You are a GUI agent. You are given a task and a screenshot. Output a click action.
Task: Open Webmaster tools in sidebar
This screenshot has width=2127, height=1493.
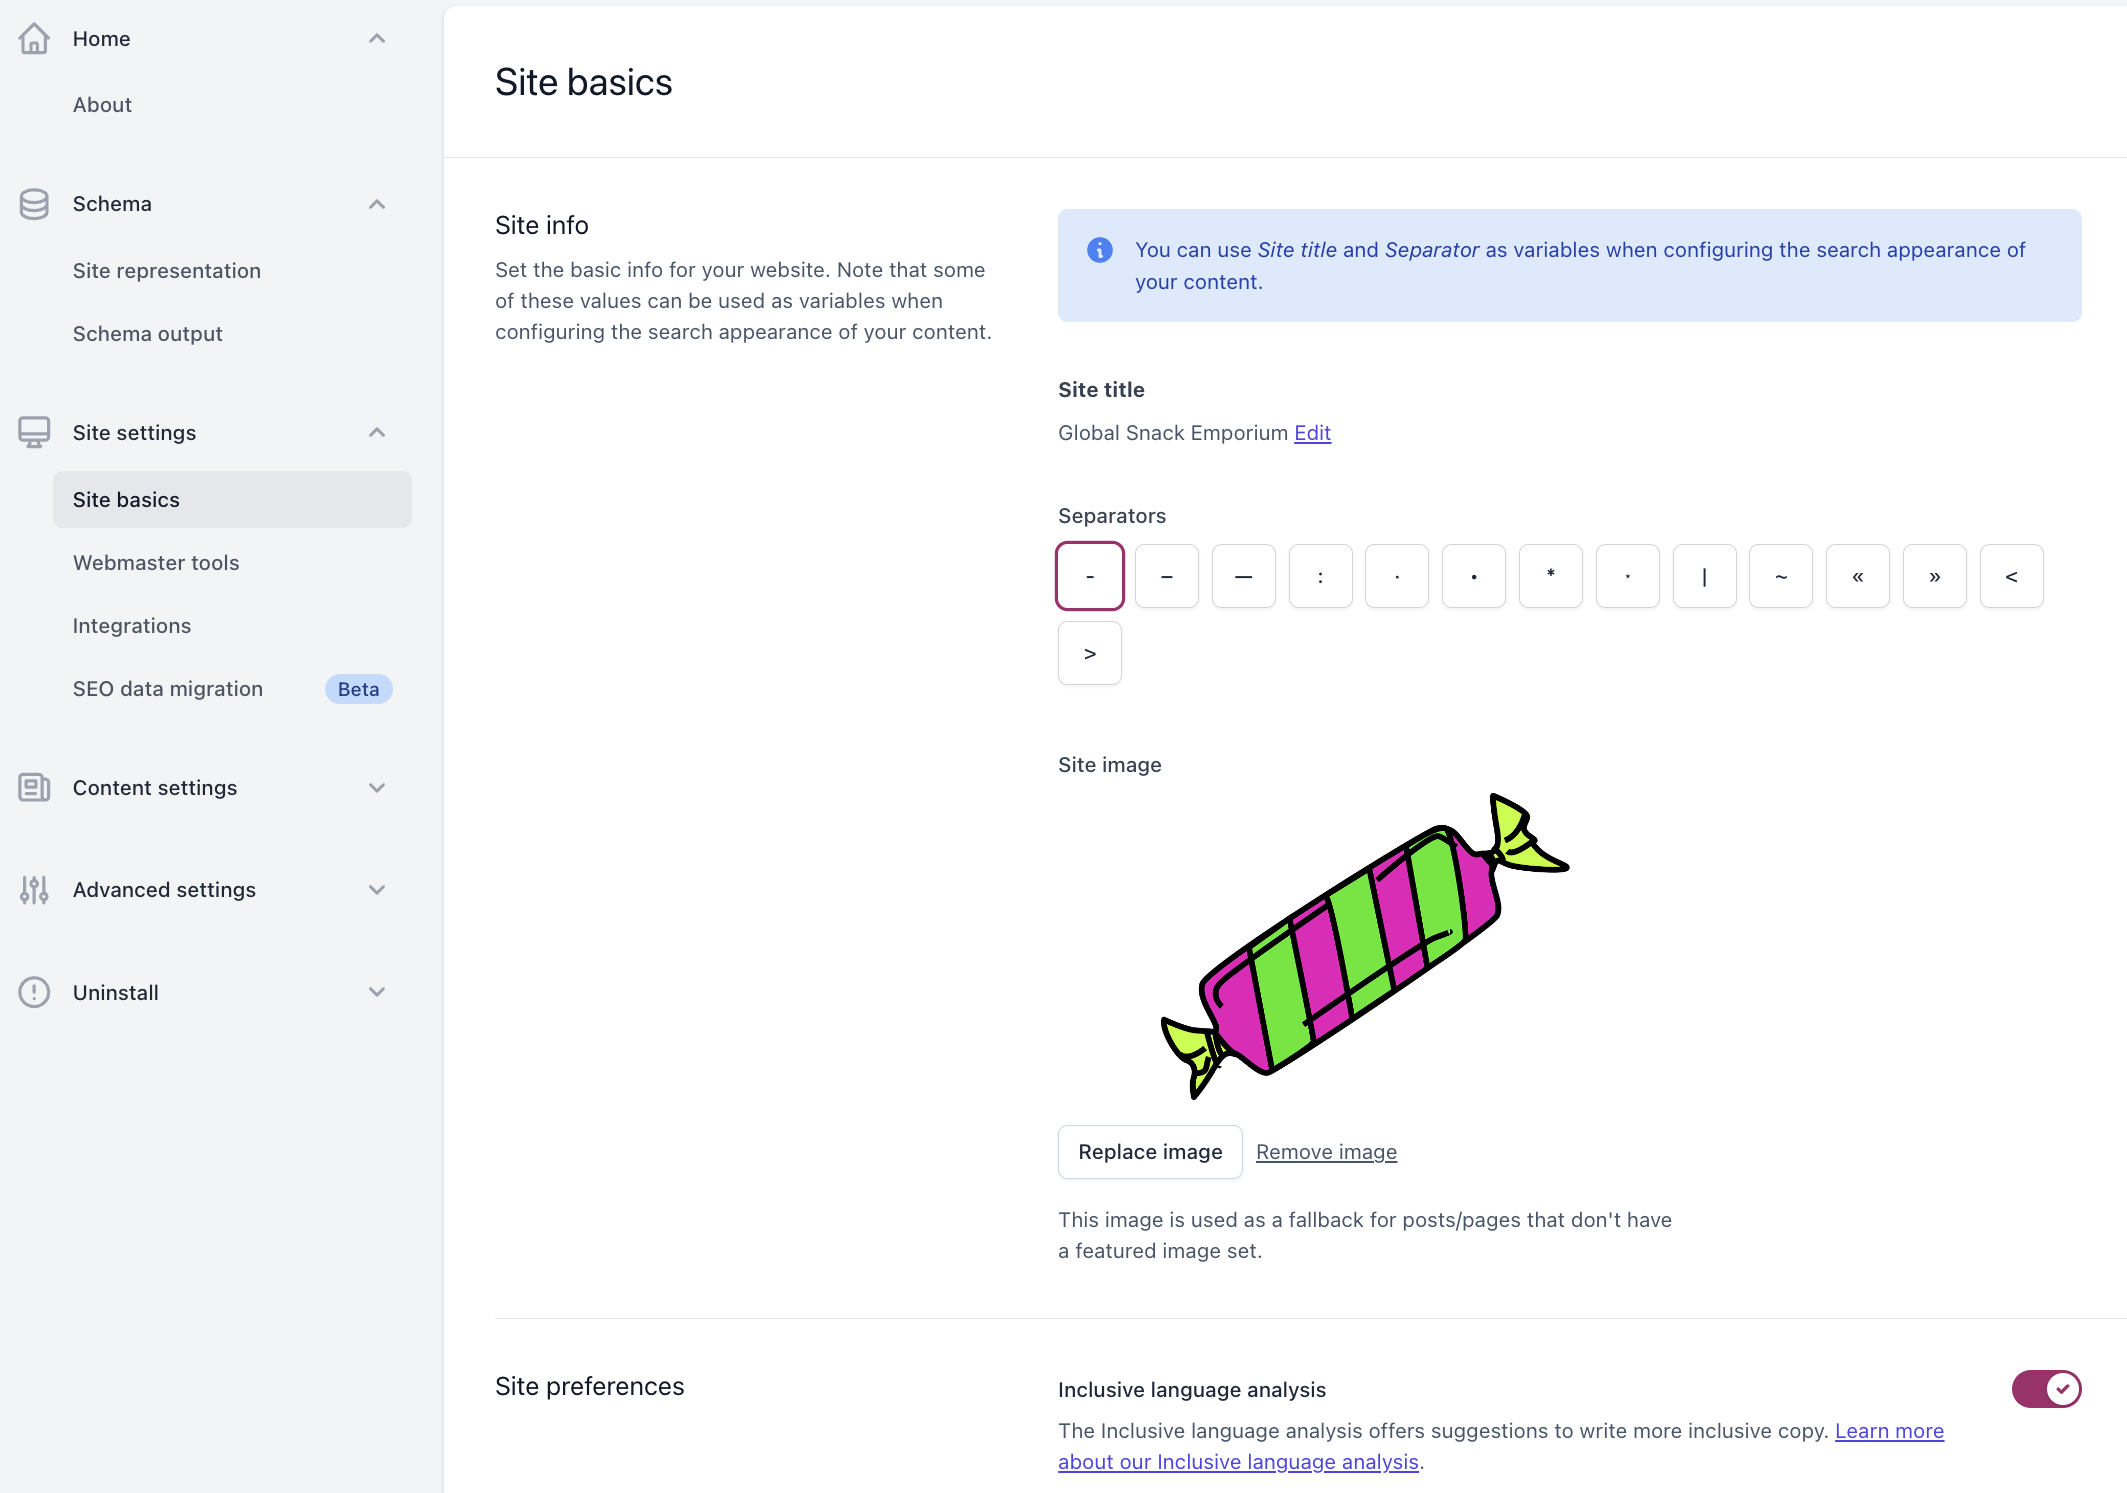pos(156,563)
